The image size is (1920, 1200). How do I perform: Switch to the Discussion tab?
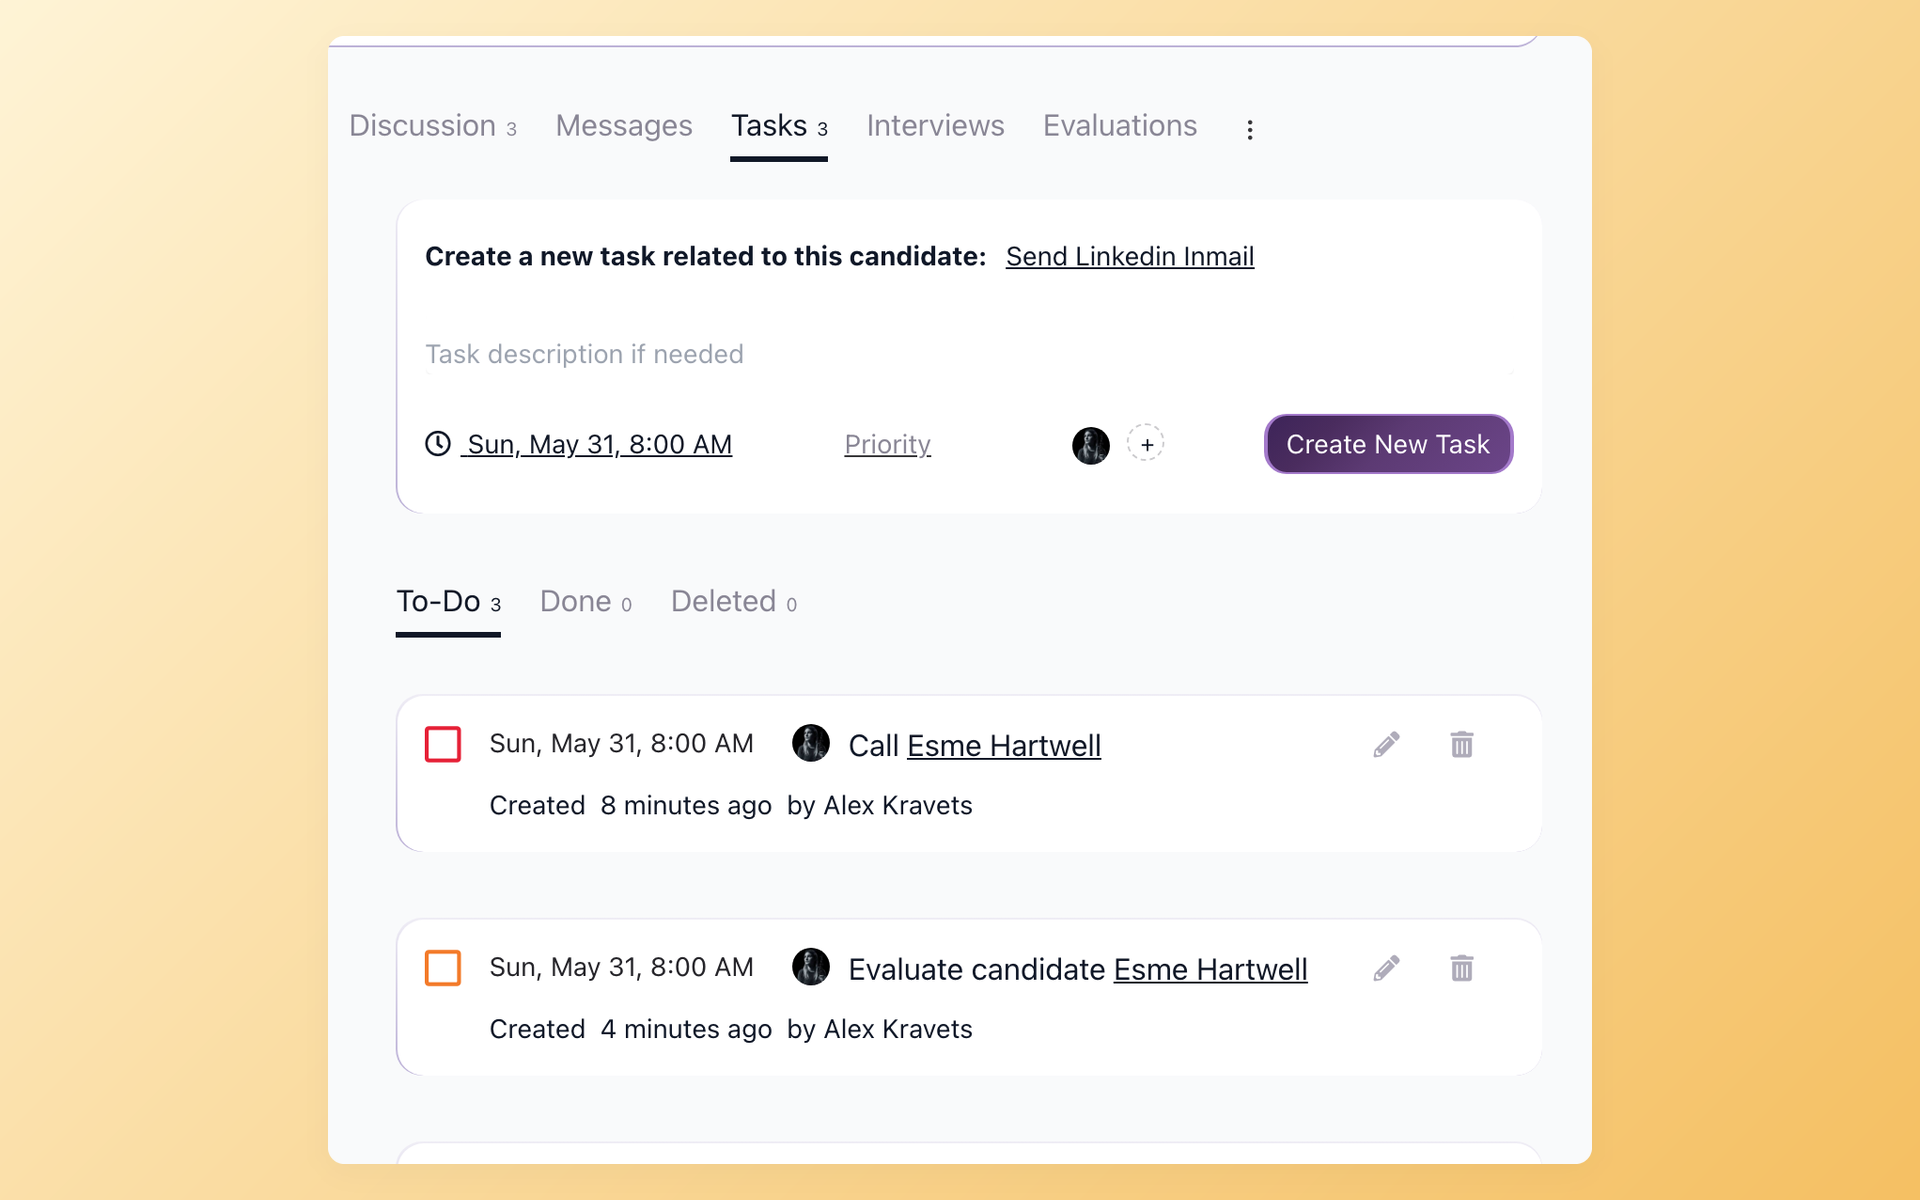(433, 126)
